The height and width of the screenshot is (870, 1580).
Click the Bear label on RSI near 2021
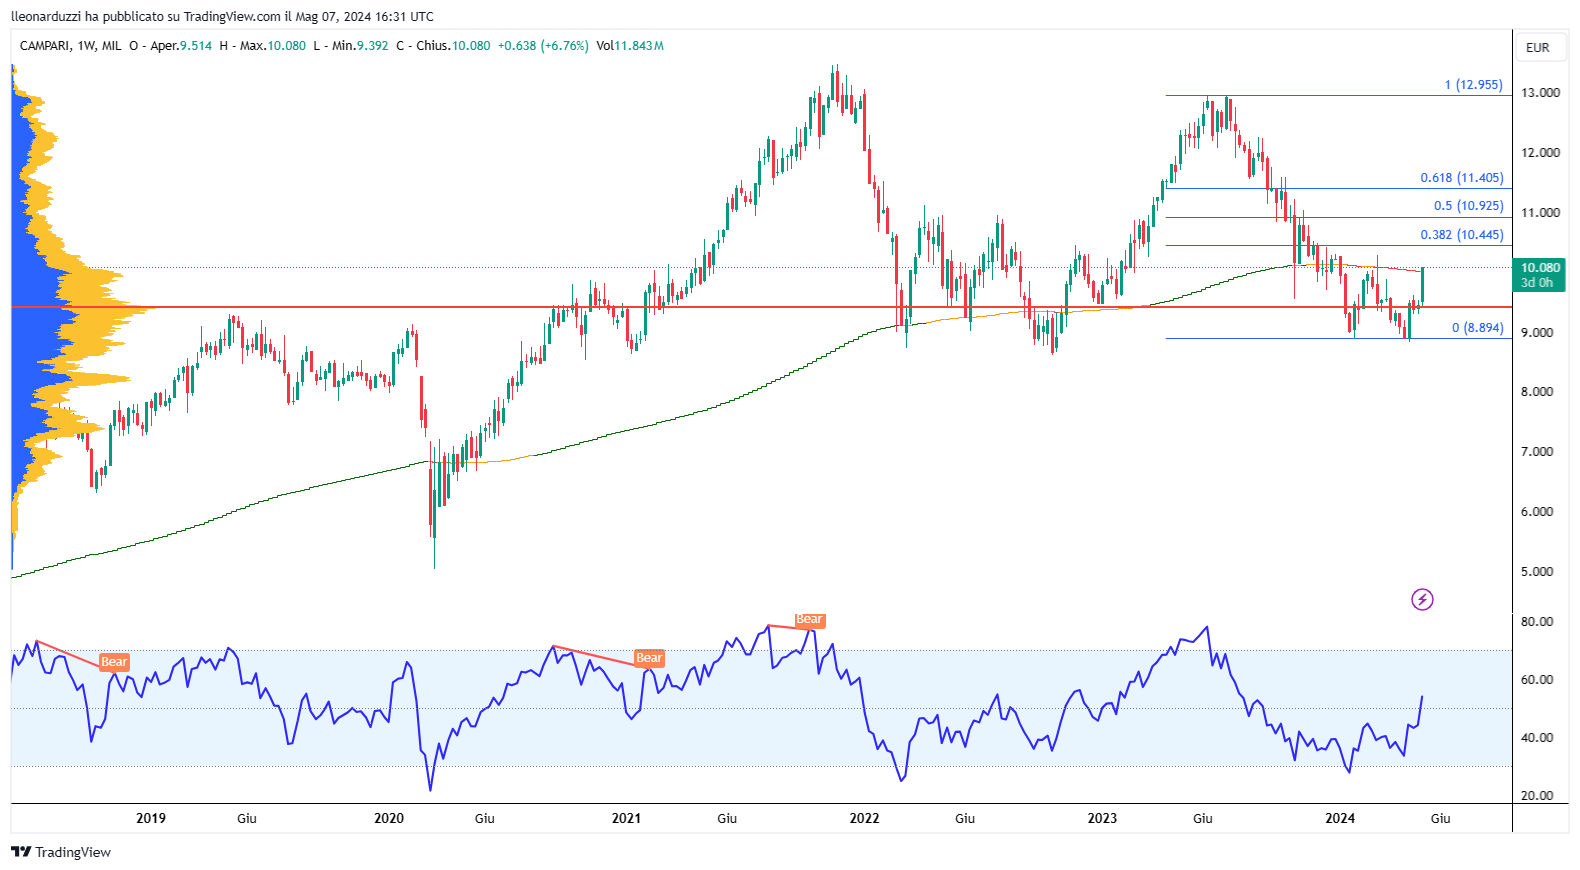(x=649, y=658)
